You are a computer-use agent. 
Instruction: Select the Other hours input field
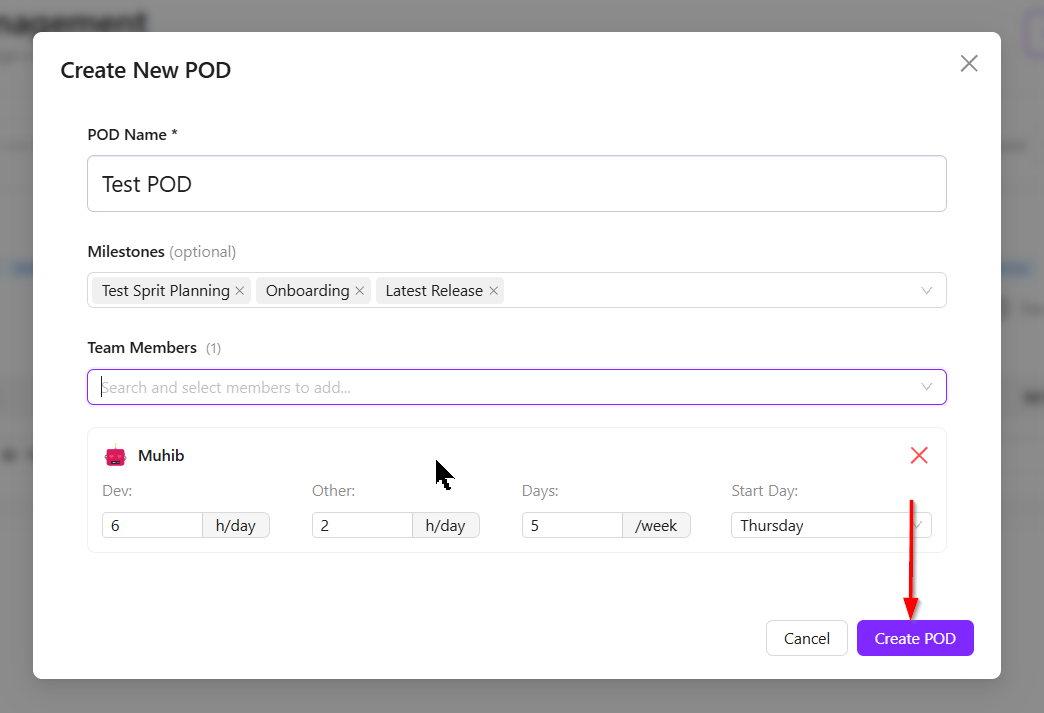pos(362,526)
